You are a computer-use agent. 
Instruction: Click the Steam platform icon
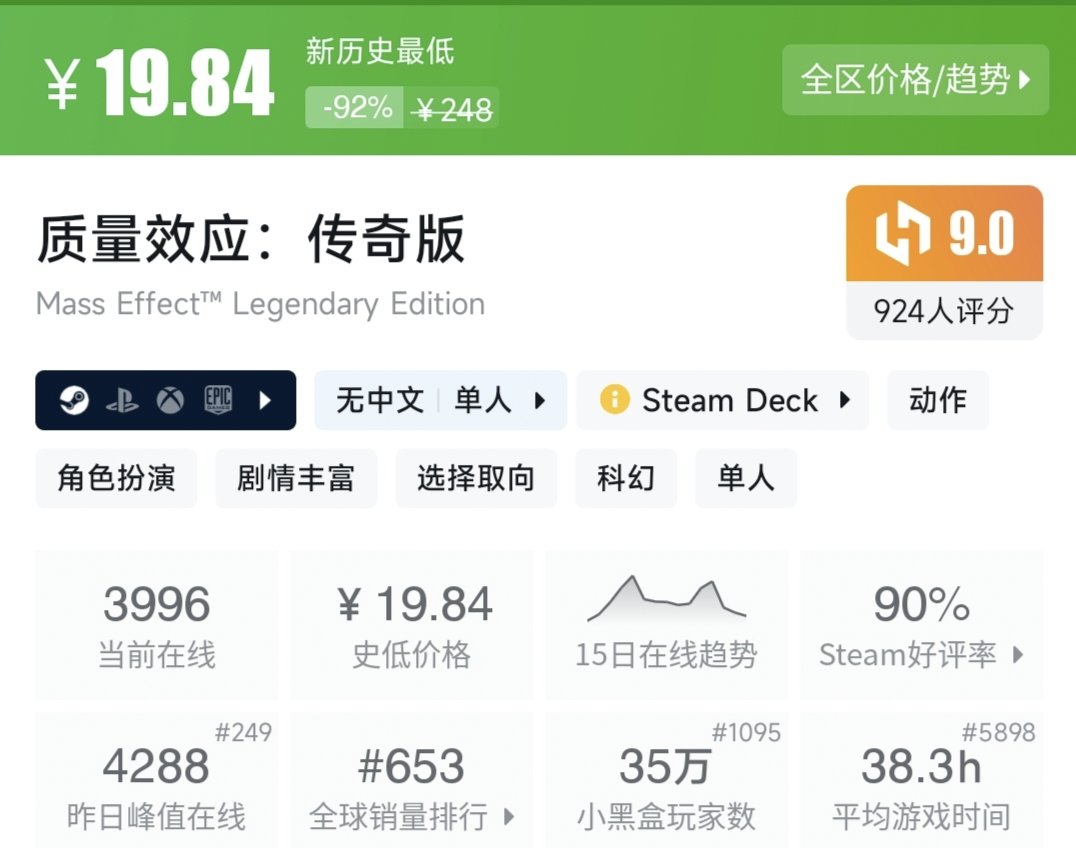[73, 401]
